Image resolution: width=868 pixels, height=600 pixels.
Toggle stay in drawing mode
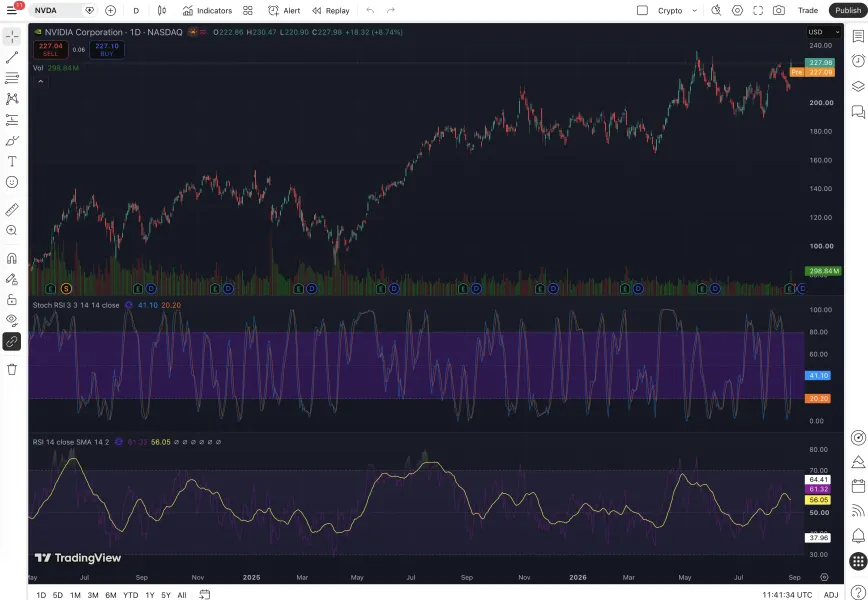click(12, 279)
